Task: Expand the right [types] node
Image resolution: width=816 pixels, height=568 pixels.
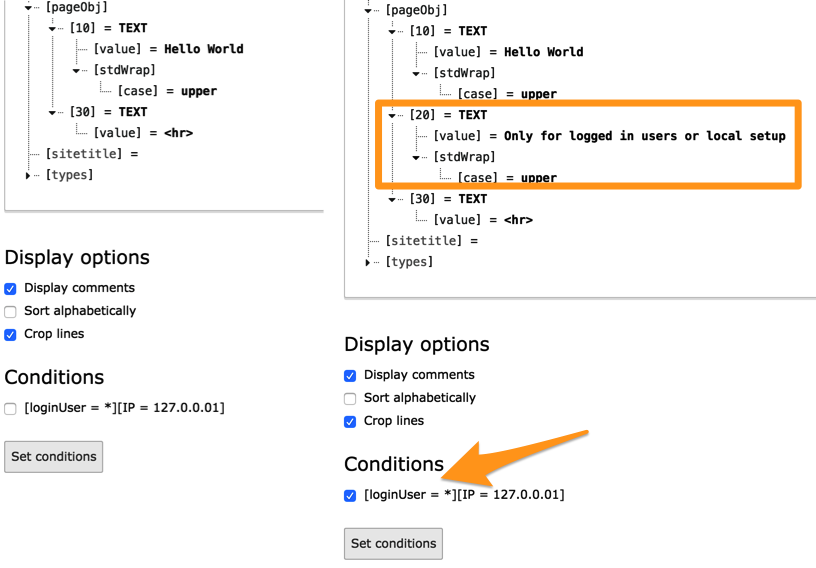Action: [x=369, y=262]
